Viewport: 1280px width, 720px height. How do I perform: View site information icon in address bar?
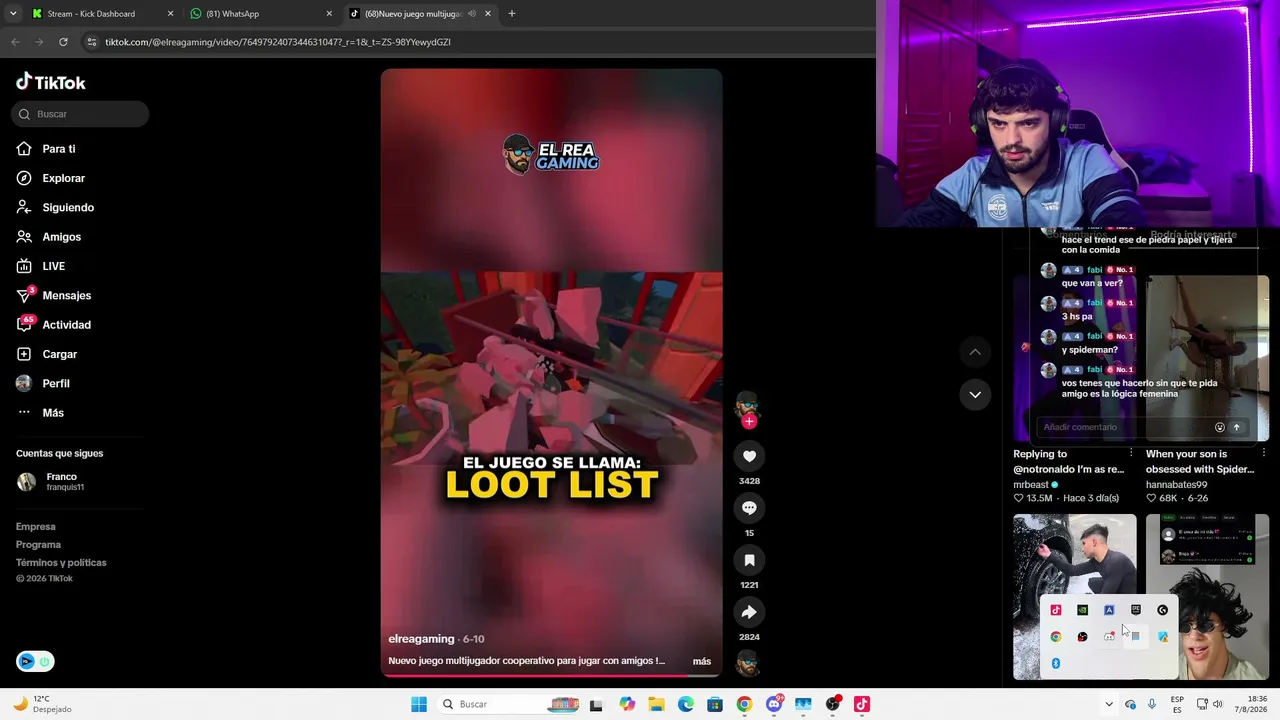(92, 42)
